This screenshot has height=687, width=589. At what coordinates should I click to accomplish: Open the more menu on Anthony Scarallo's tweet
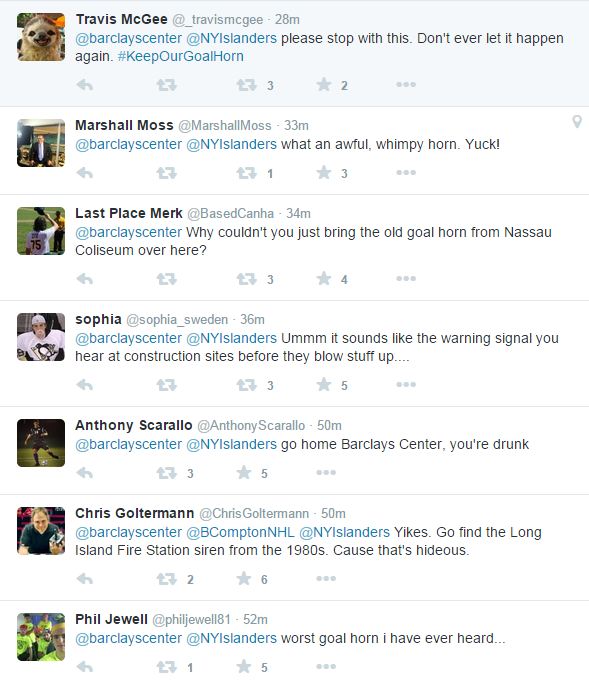(326, 472)
